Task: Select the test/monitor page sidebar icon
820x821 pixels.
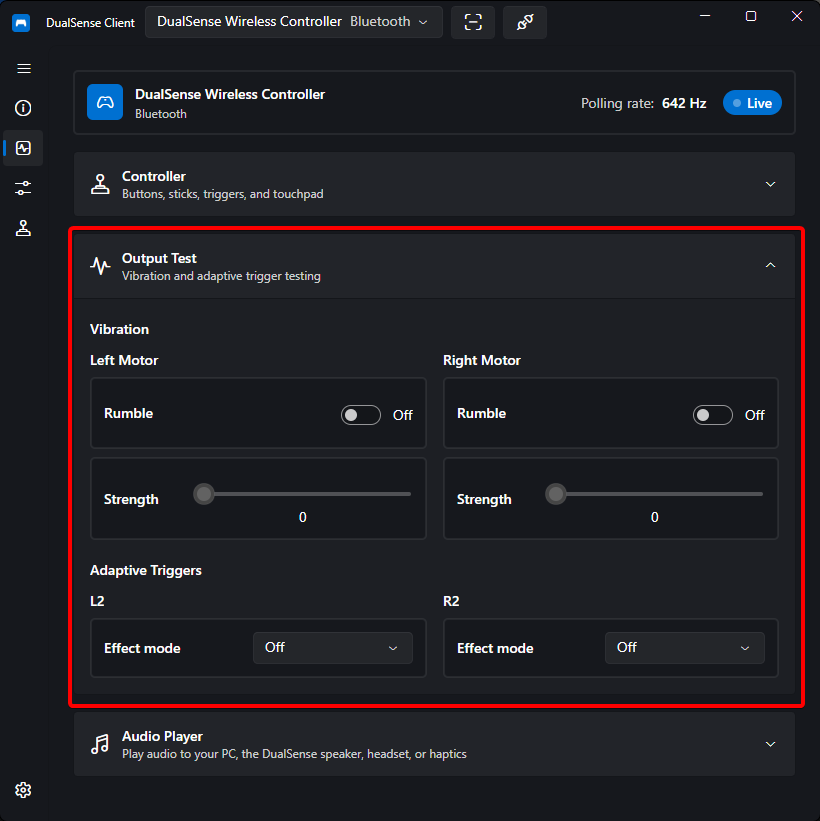Action: [23, 148]
